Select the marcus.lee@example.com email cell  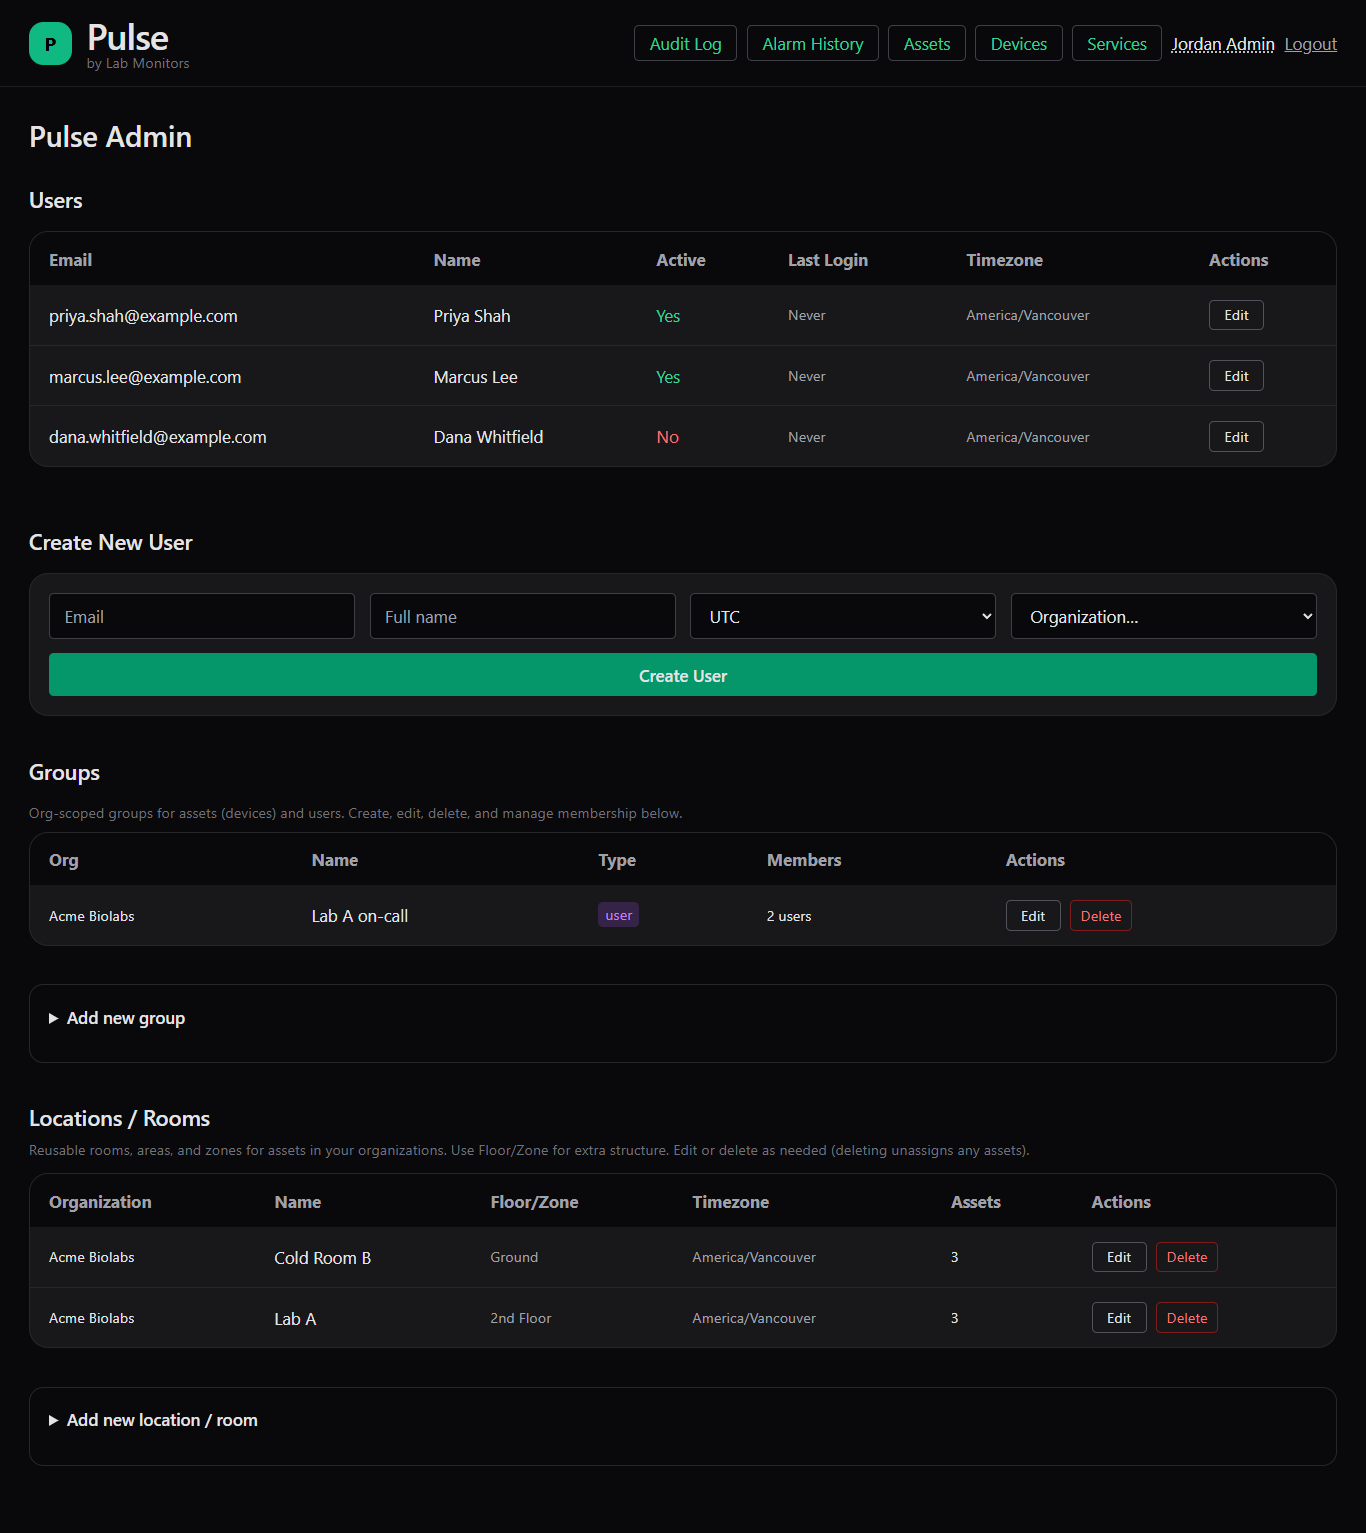[145, 377]
